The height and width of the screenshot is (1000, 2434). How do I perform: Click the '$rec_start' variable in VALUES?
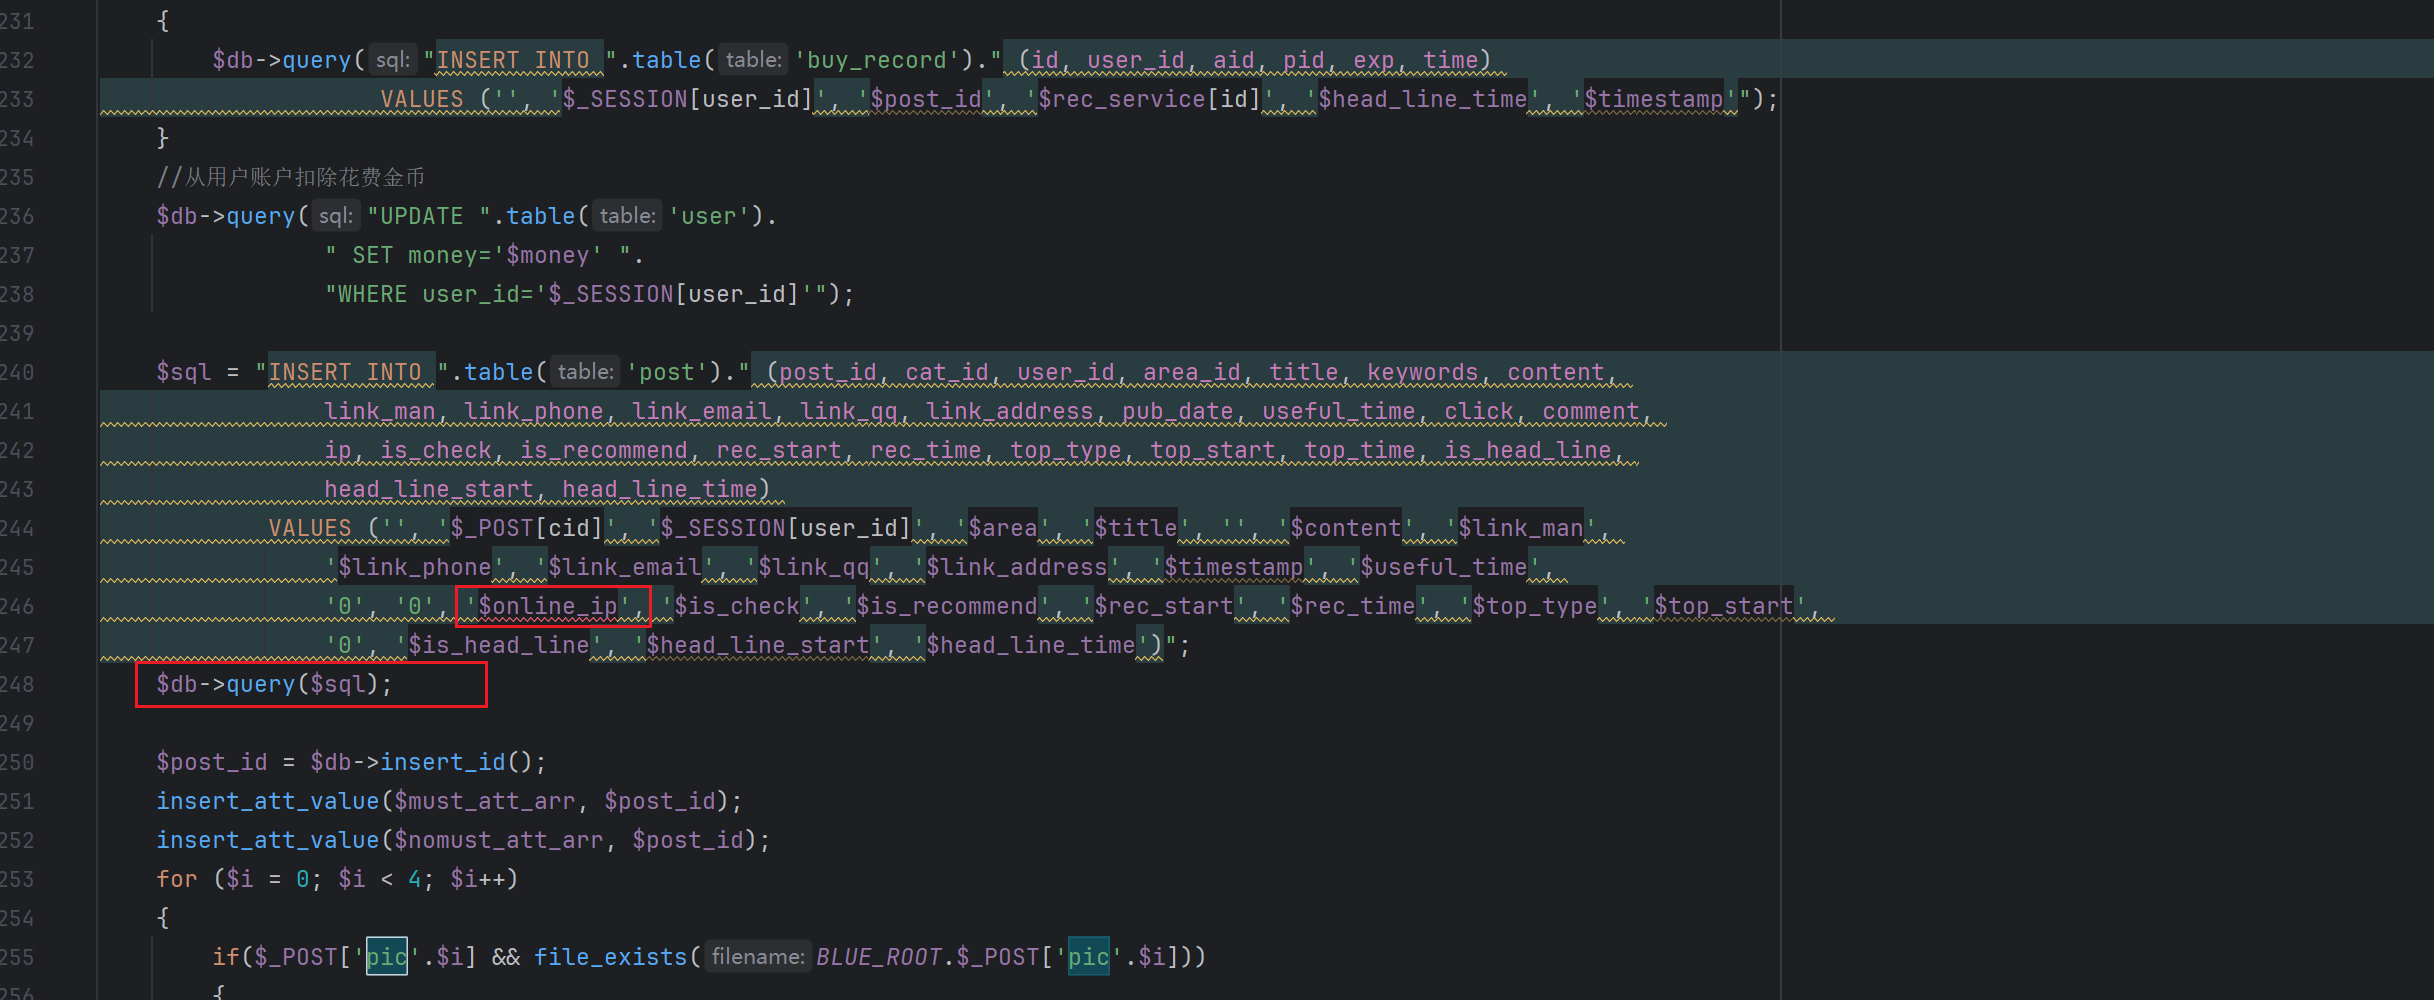[x=1164, y=606]
